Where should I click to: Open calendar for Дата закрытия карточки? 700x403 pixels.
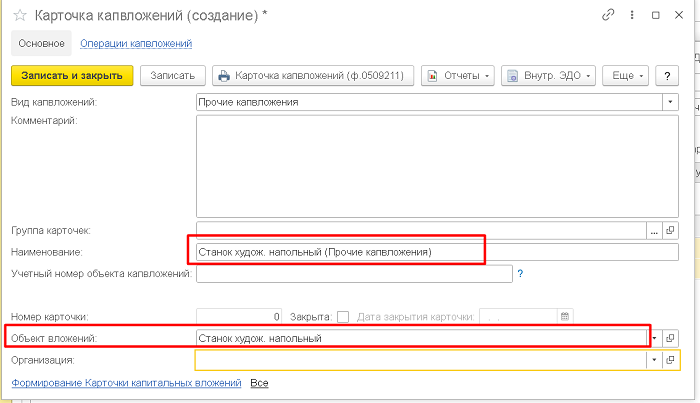(565, 316)
